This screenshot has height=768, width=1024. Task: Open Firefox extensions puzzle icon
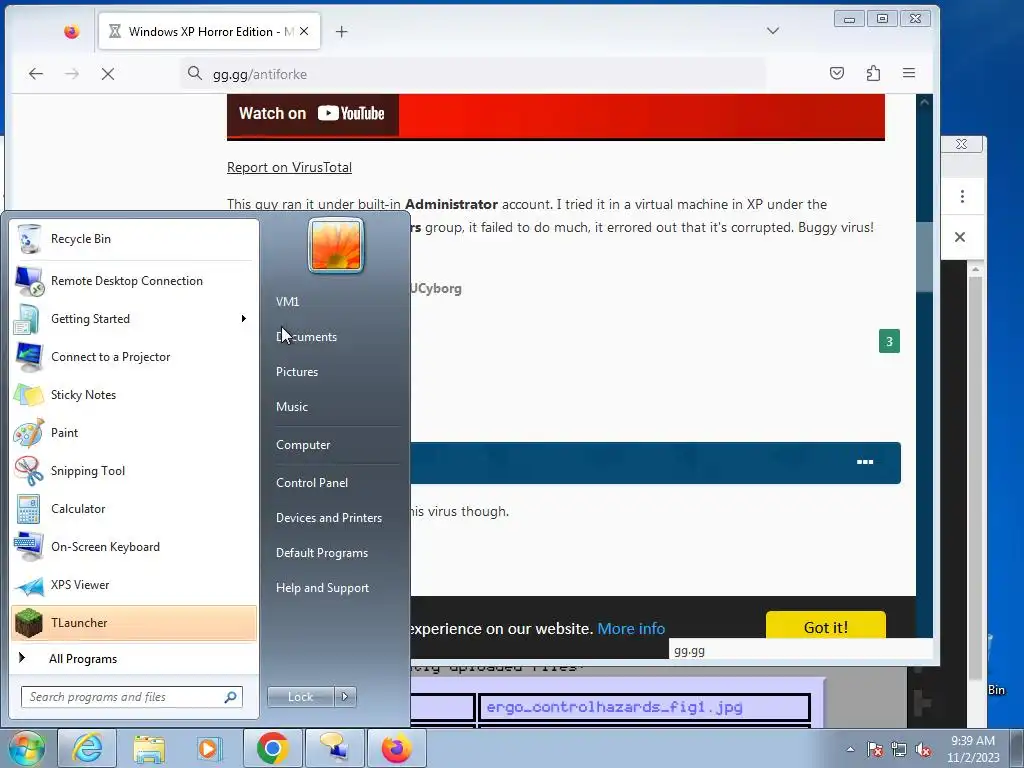click(873, 73)
